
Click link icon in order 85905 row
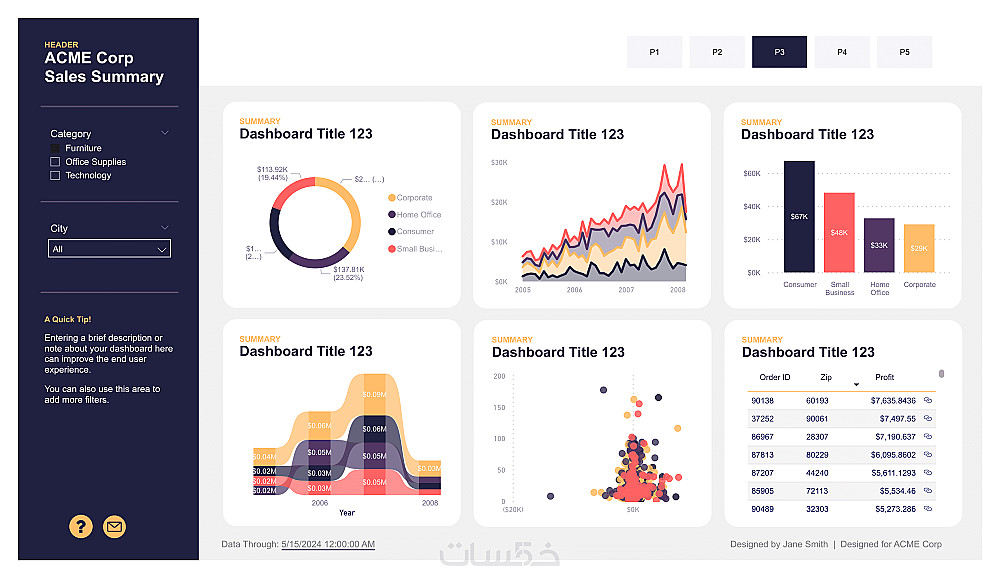[x=928, y=491]
